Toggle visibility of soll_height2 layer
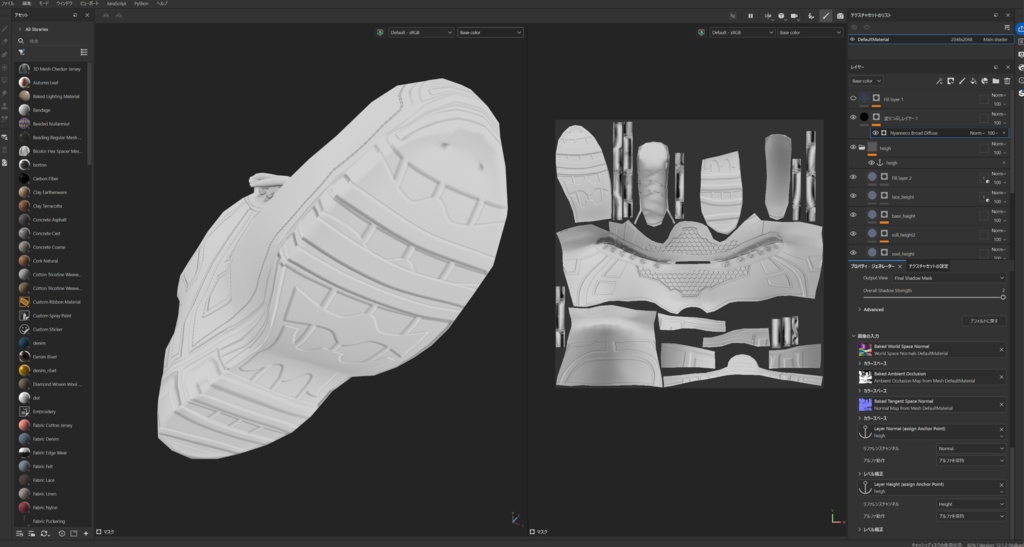Viewport: 1024px width, 547px height. pos(853,234)
